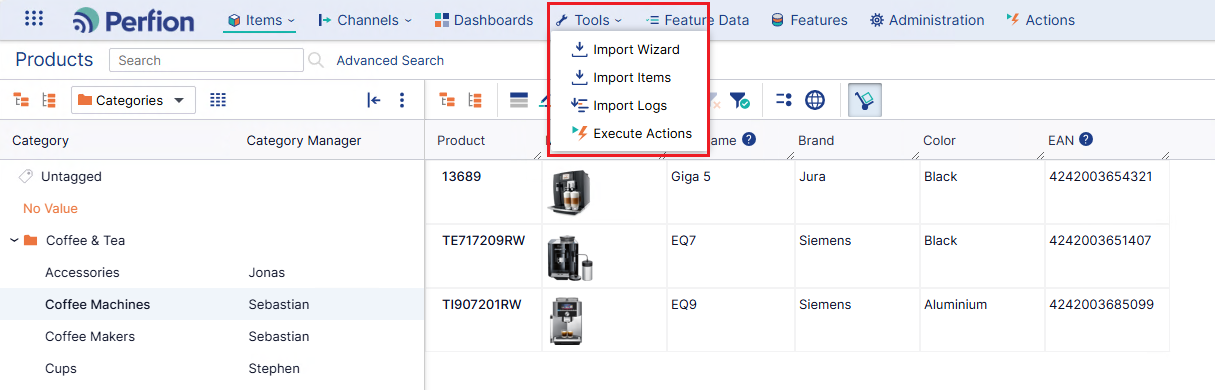The image size is (1215, 392).
Task: Collapse the left category panel
Action: coord(373,100)
